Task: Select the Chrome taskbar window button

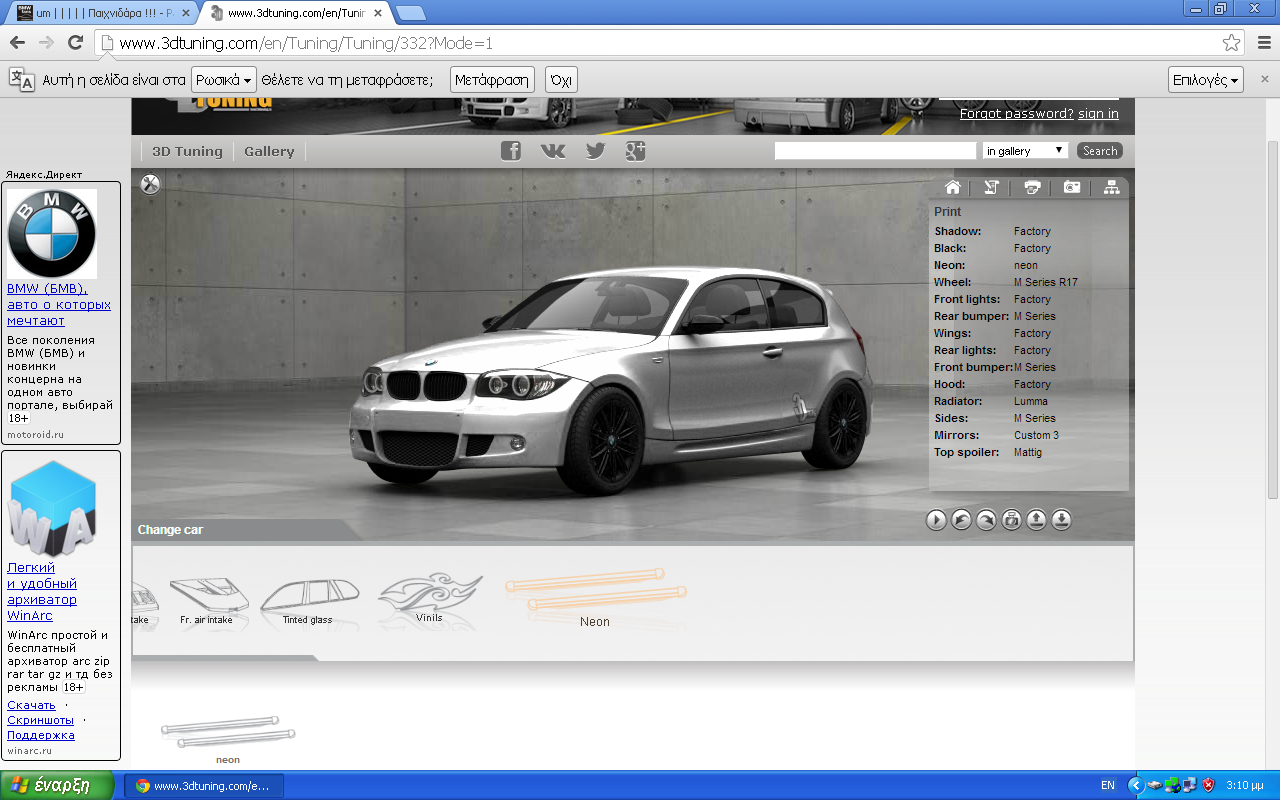Action: [204, 786]
